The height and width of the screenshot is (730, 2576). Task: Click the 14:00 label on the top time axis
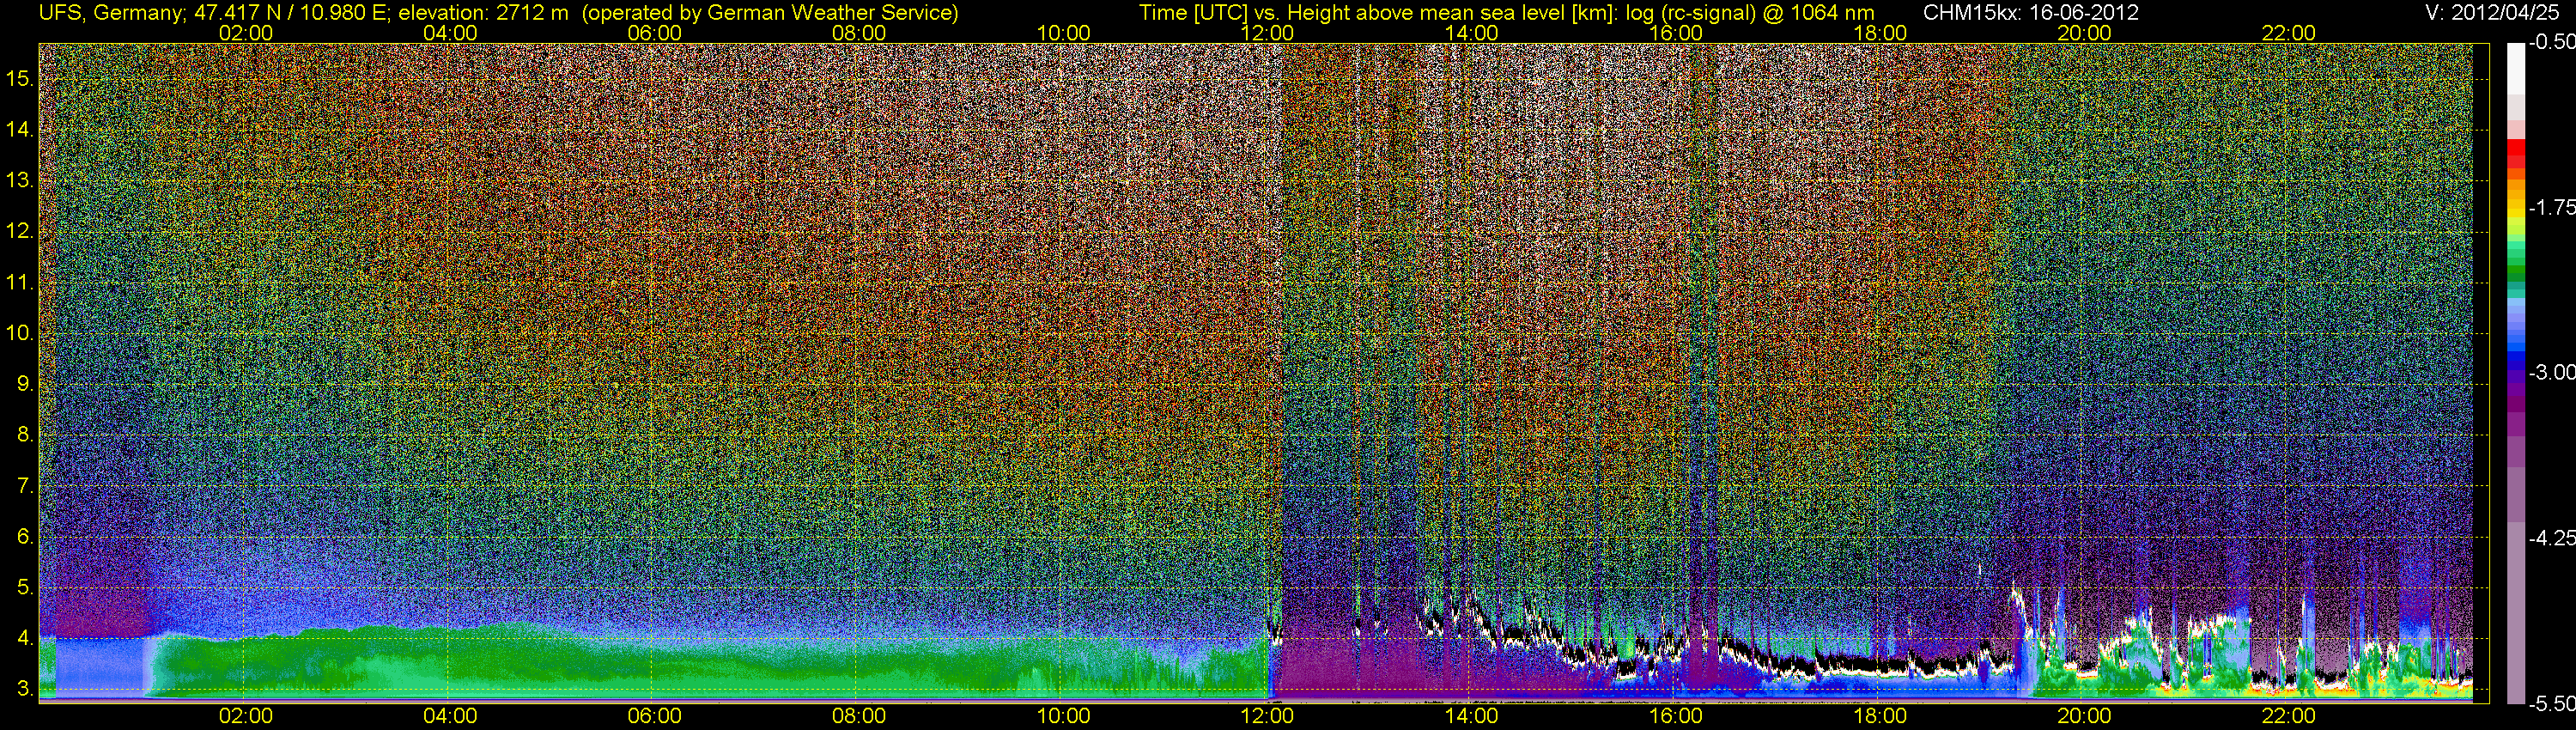(1472, 33)
